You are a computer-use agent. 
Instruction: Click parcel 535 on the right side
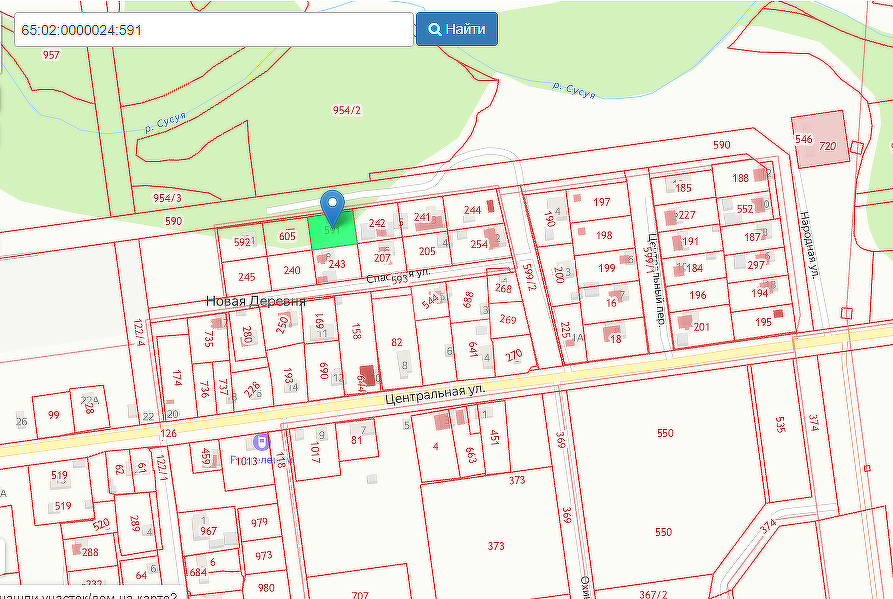[780, 424]
